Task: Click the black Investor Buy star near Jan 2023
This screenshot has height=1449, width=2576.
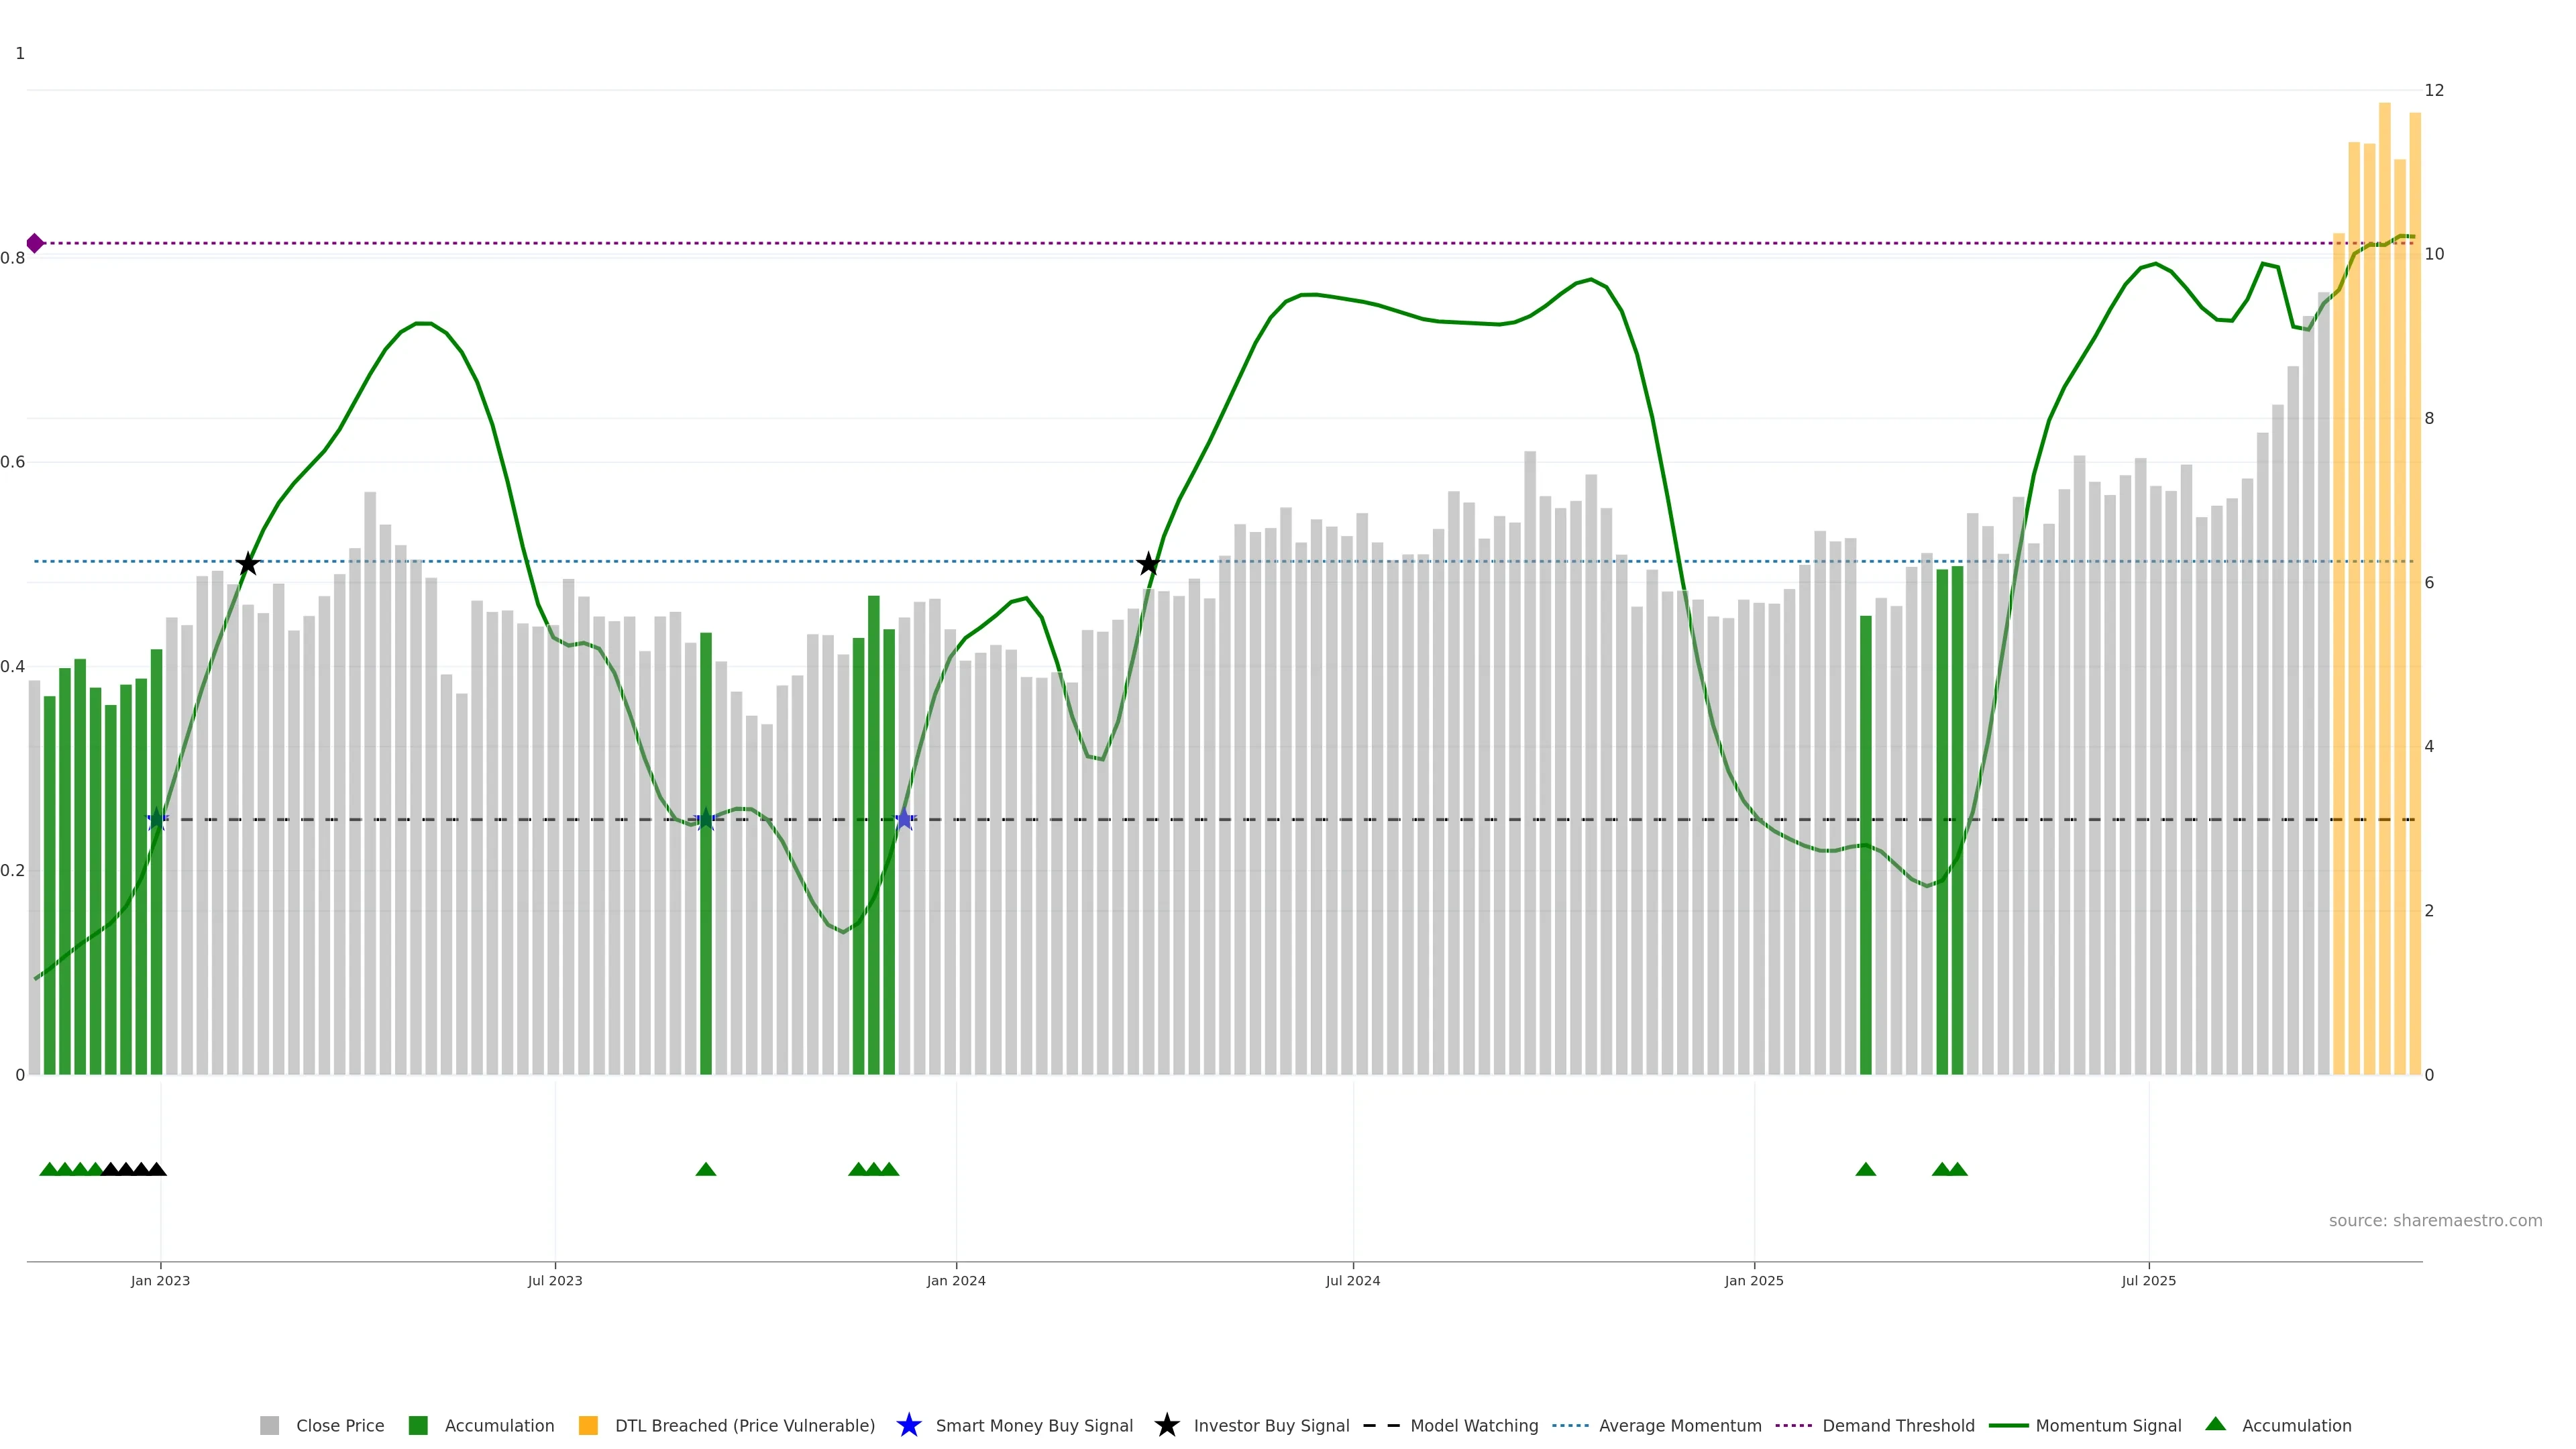Action: tap(248, 564)
